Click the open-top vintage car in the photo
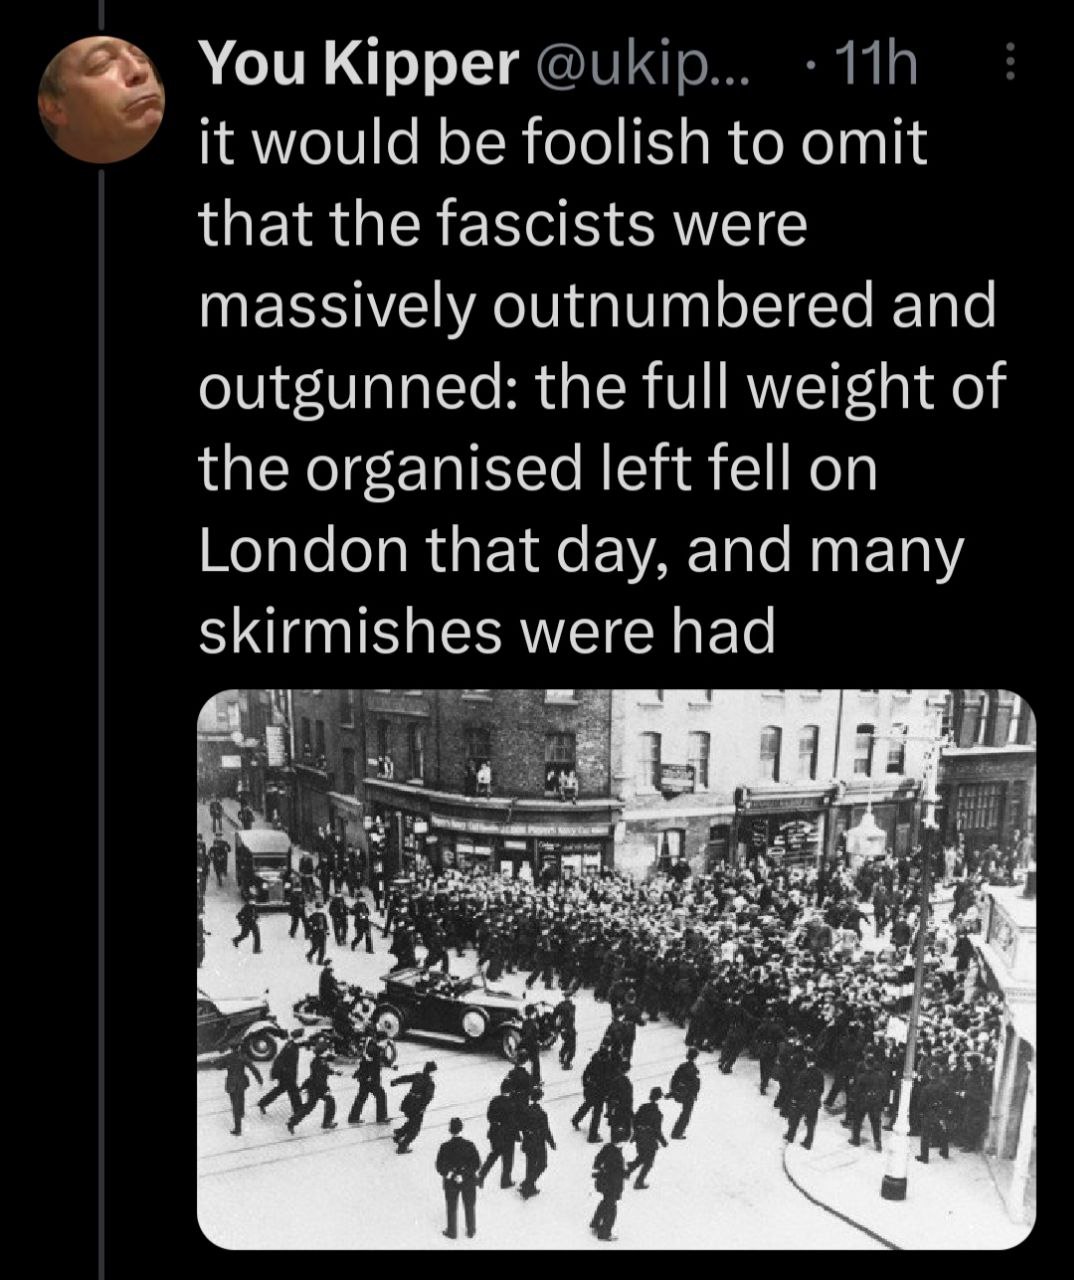The image size is (1074, 1280). coord(450,1008)
